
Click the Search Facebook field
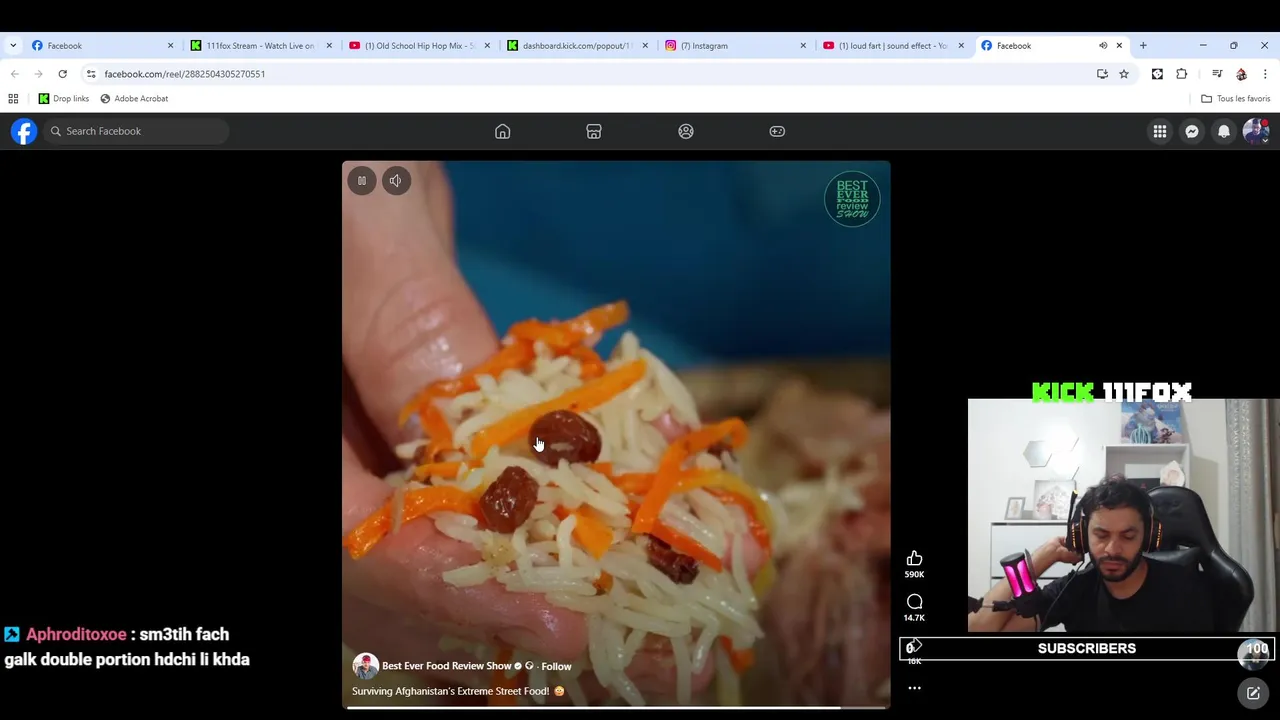[138, 131]
